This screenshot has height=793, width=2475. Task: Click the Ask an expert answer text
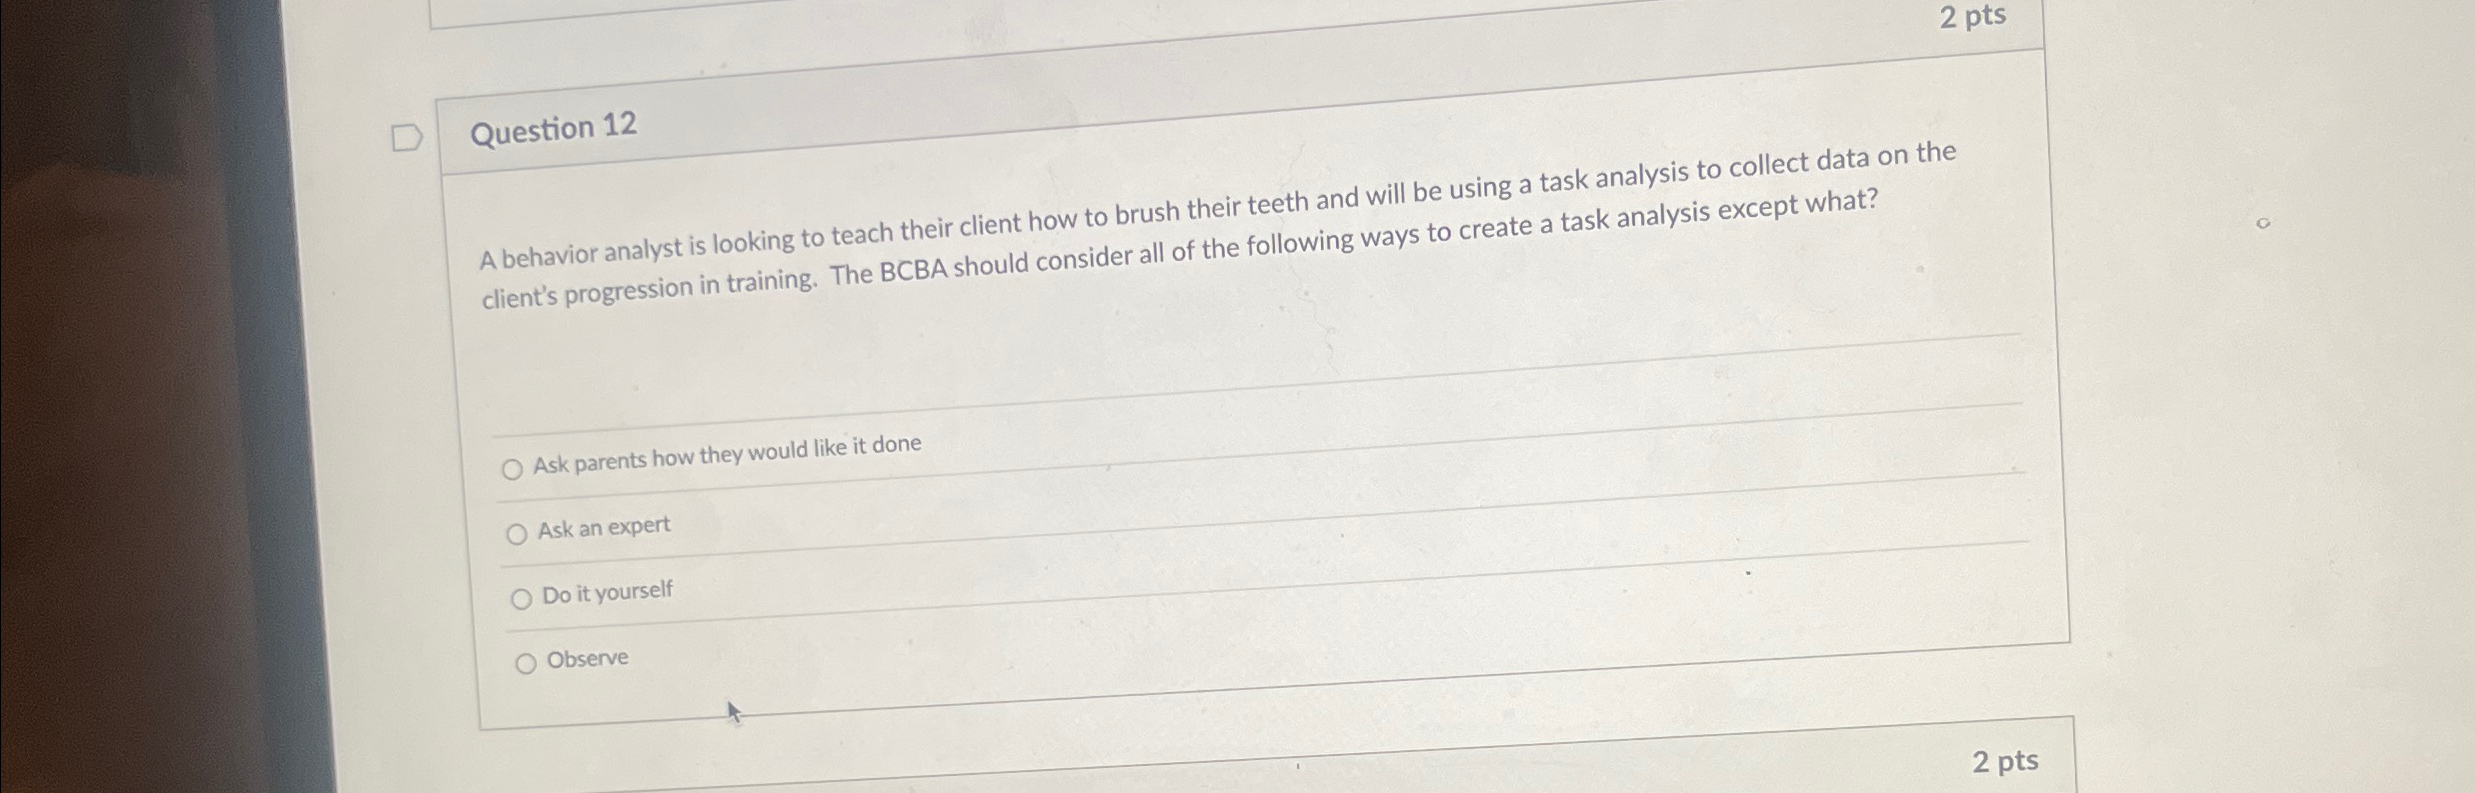604,528
